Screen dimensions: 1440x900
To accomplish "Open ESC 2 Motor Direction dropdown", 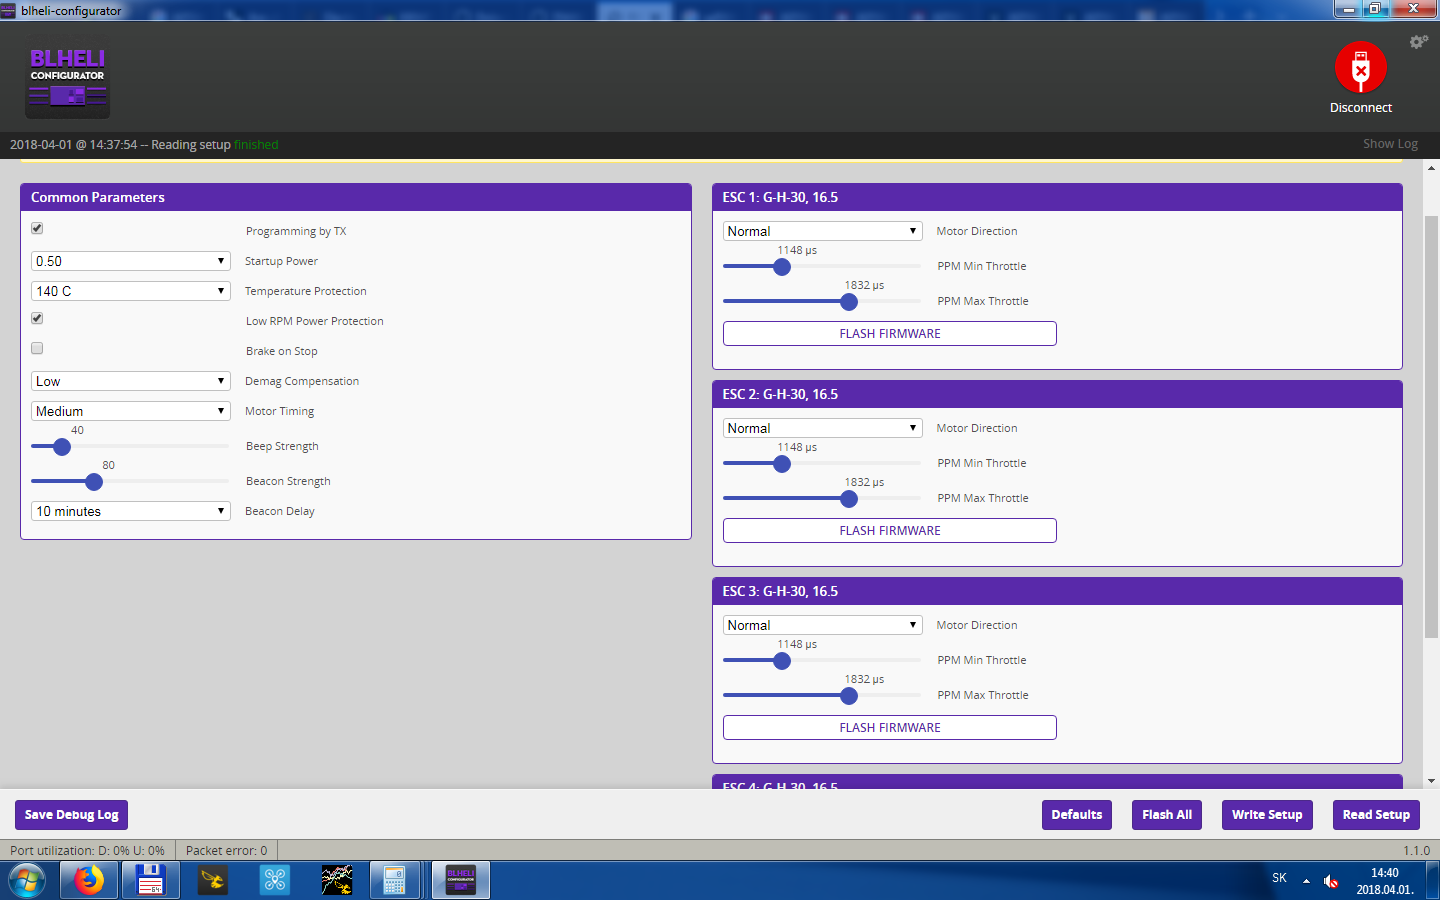I will (823, 428).
